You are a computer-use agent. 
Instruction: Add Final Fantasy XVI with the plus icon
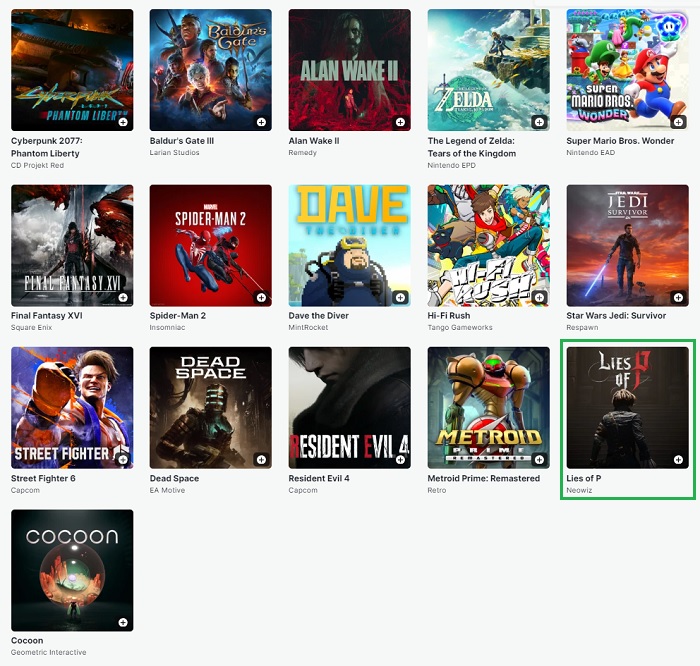point(122,297)
